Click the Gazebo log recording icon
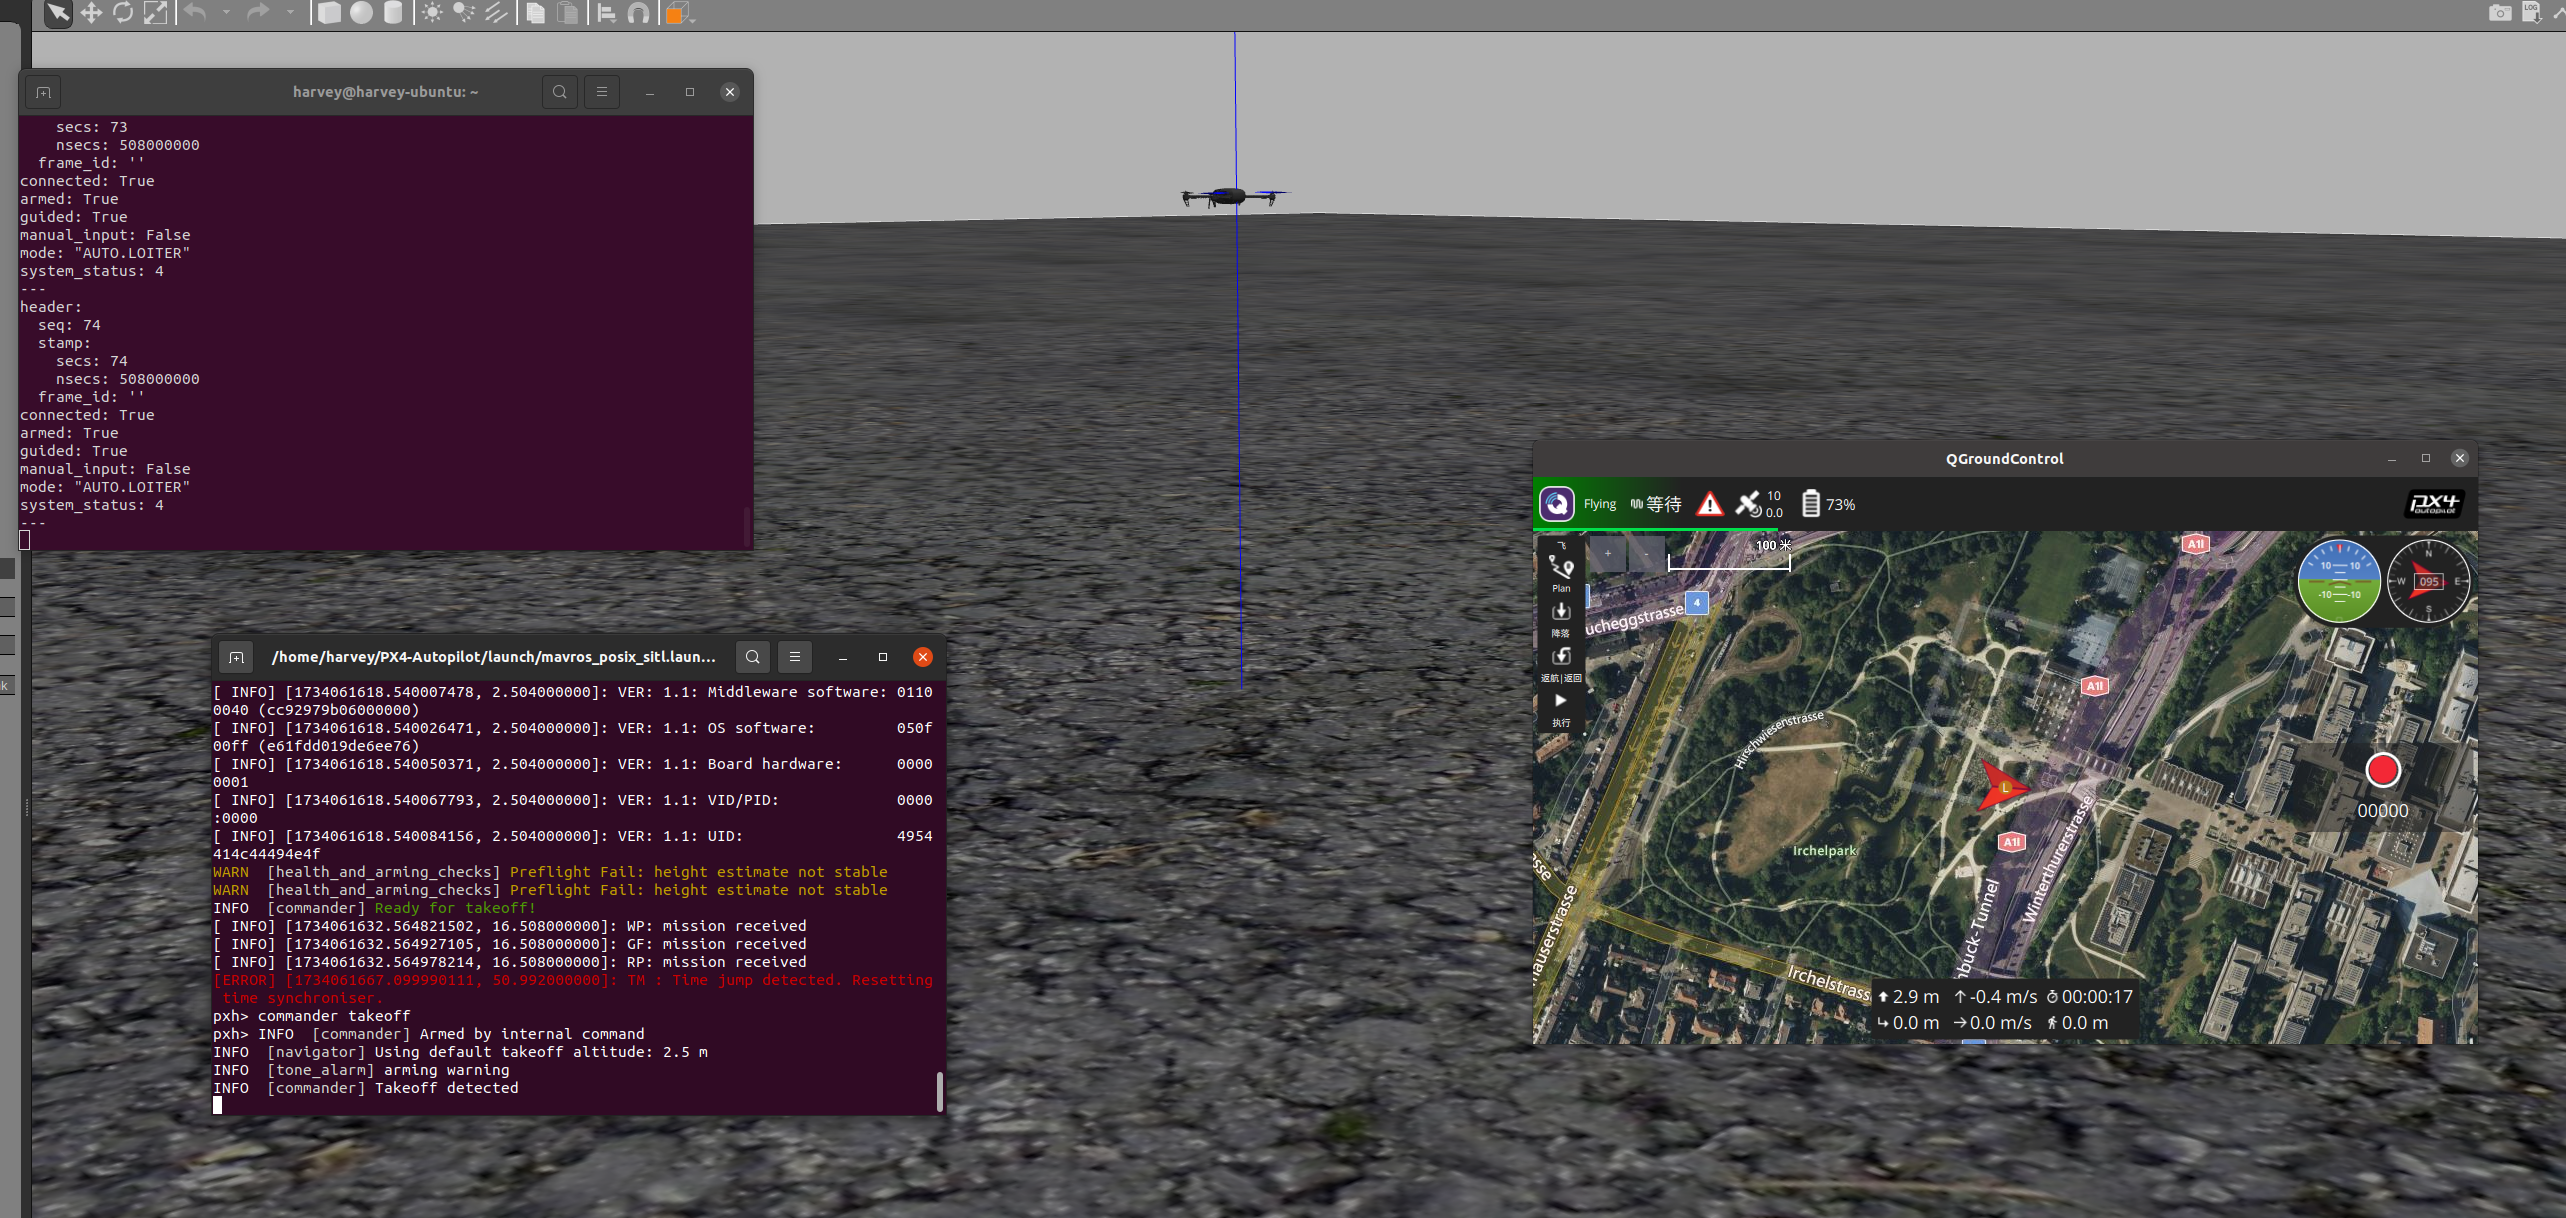This screenshot has height=1218, width=2566. (x=2532, y=13)
